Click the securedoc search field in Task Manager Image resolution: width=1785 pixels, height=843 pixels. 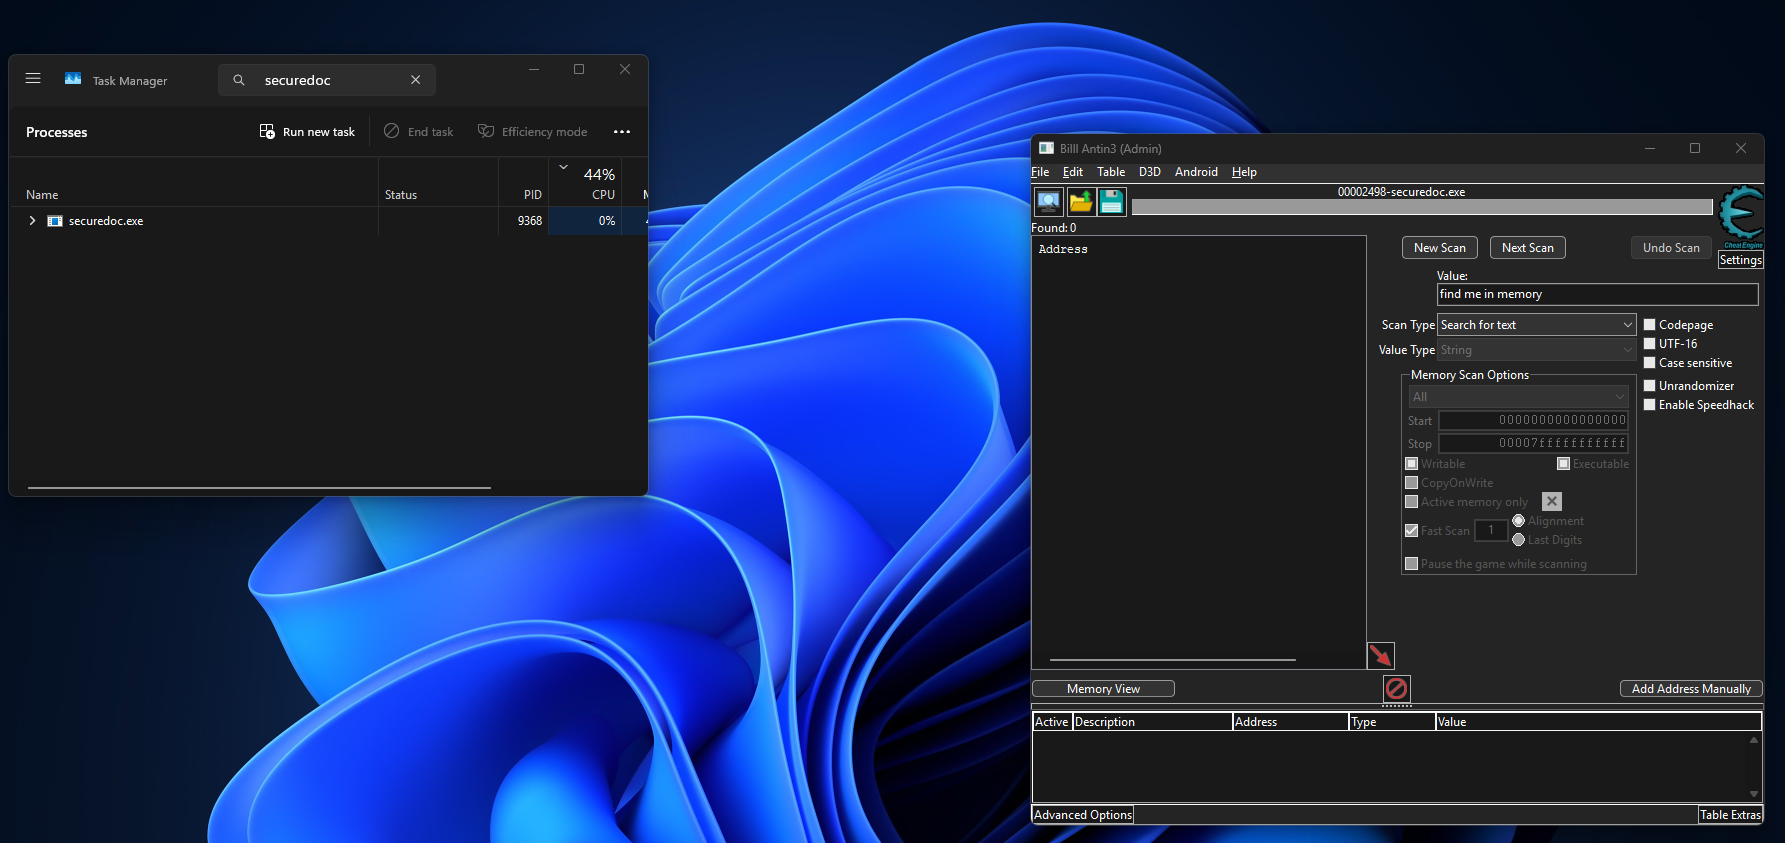coord(327,80)
